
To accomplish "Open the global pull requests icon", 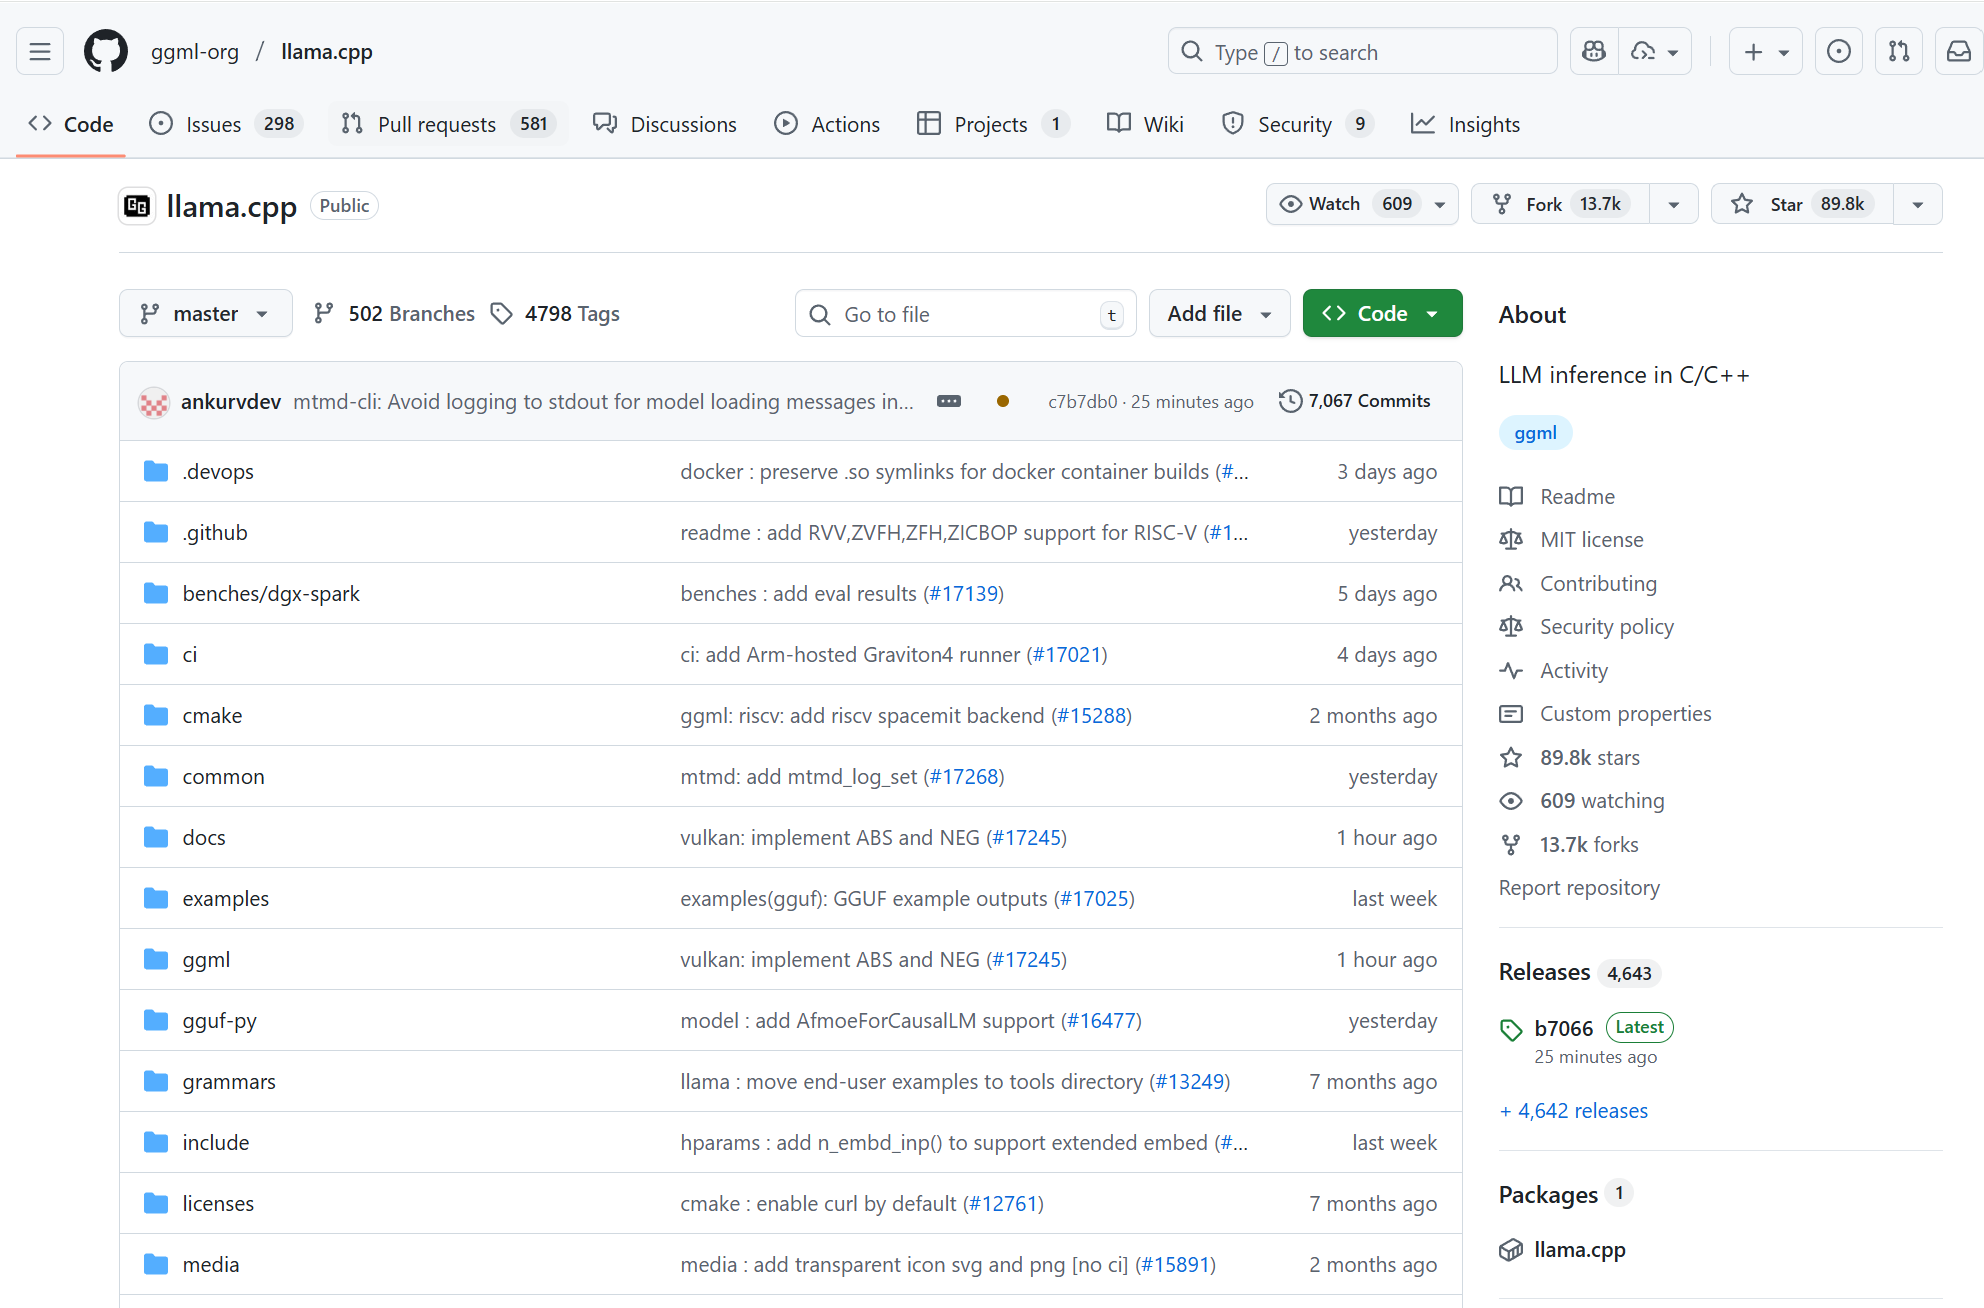I will (1898, 52).
